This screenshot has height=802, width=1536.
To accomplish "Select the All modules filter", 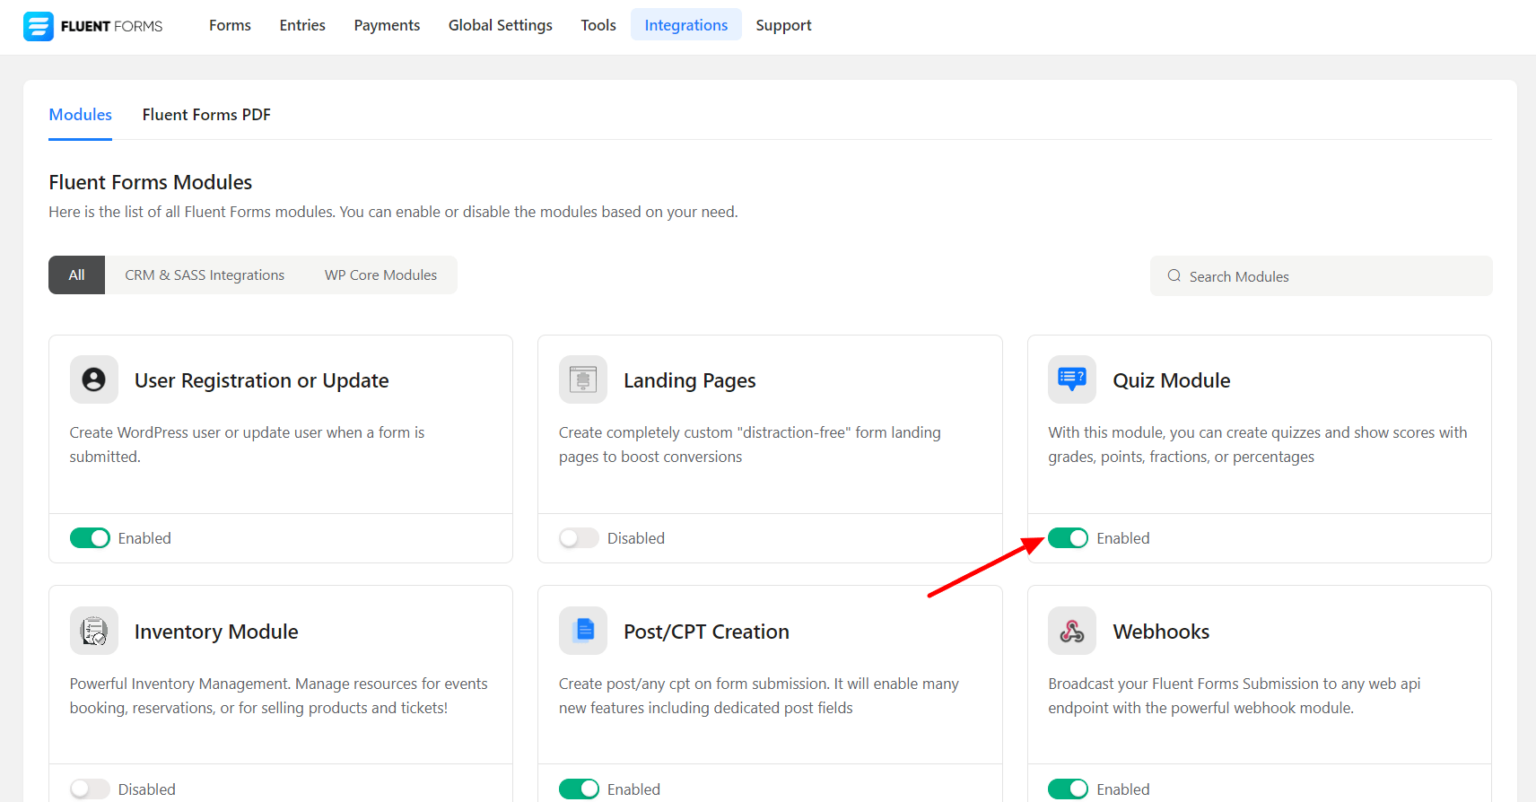I will 76,274.
